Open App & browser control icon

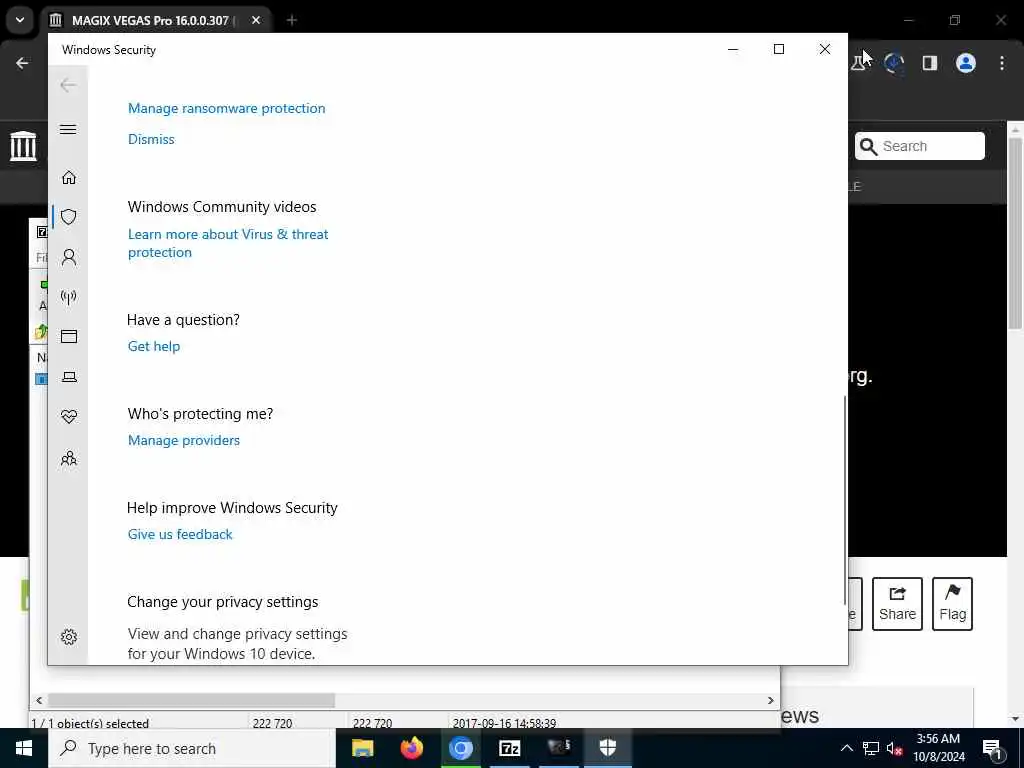(x=69, y=336)
